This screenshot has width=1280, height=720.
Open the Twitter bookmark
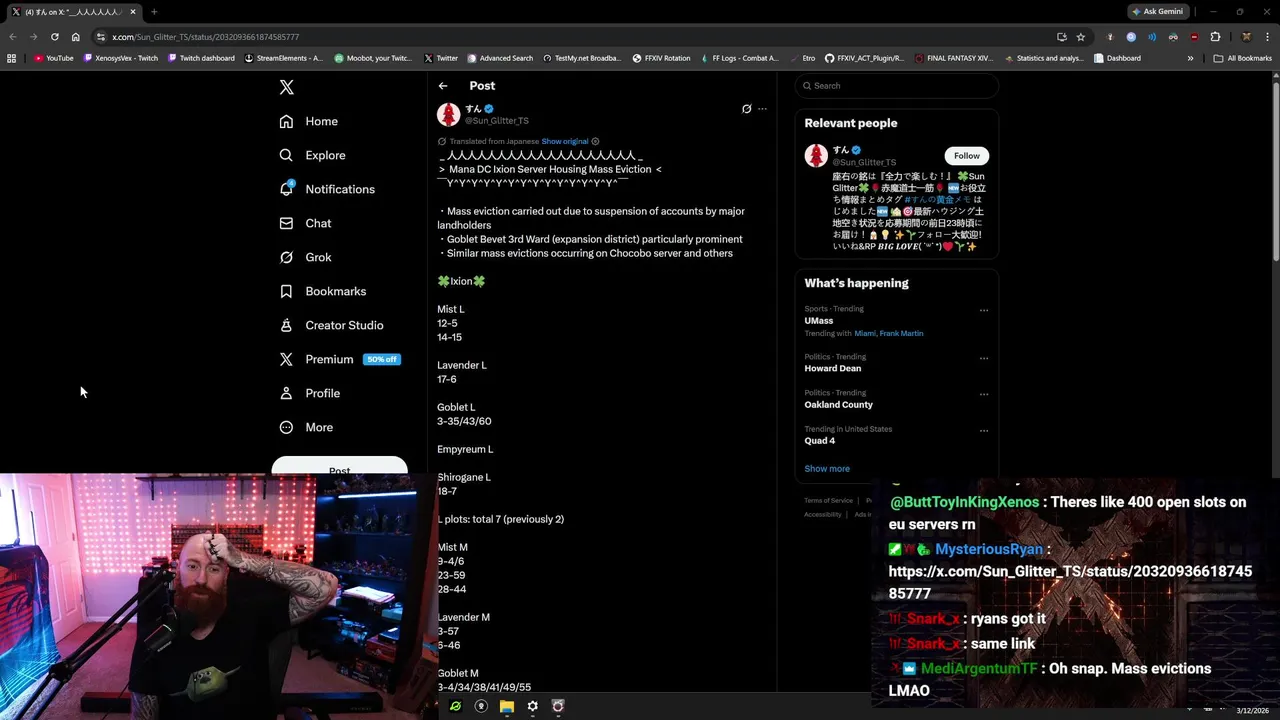[x=441, y=58]
